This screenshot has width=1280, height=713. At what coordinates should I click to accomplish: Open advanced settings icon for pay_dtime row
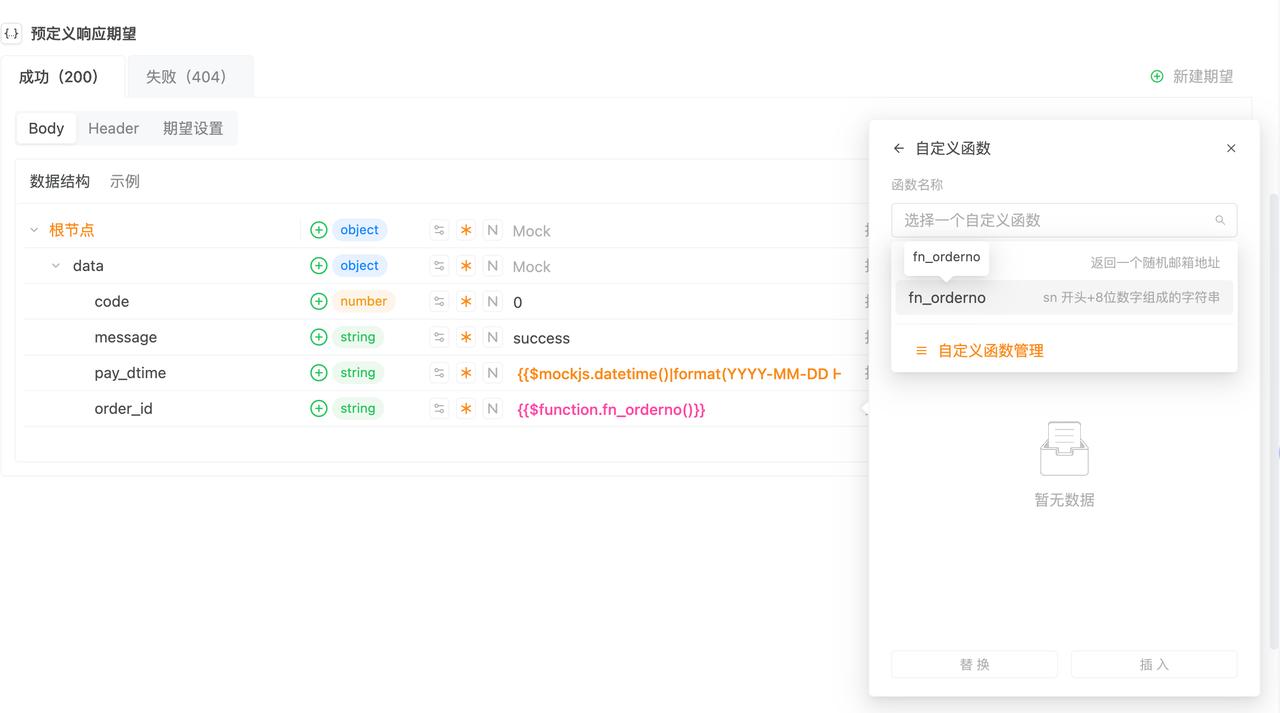tap(439, 373)
